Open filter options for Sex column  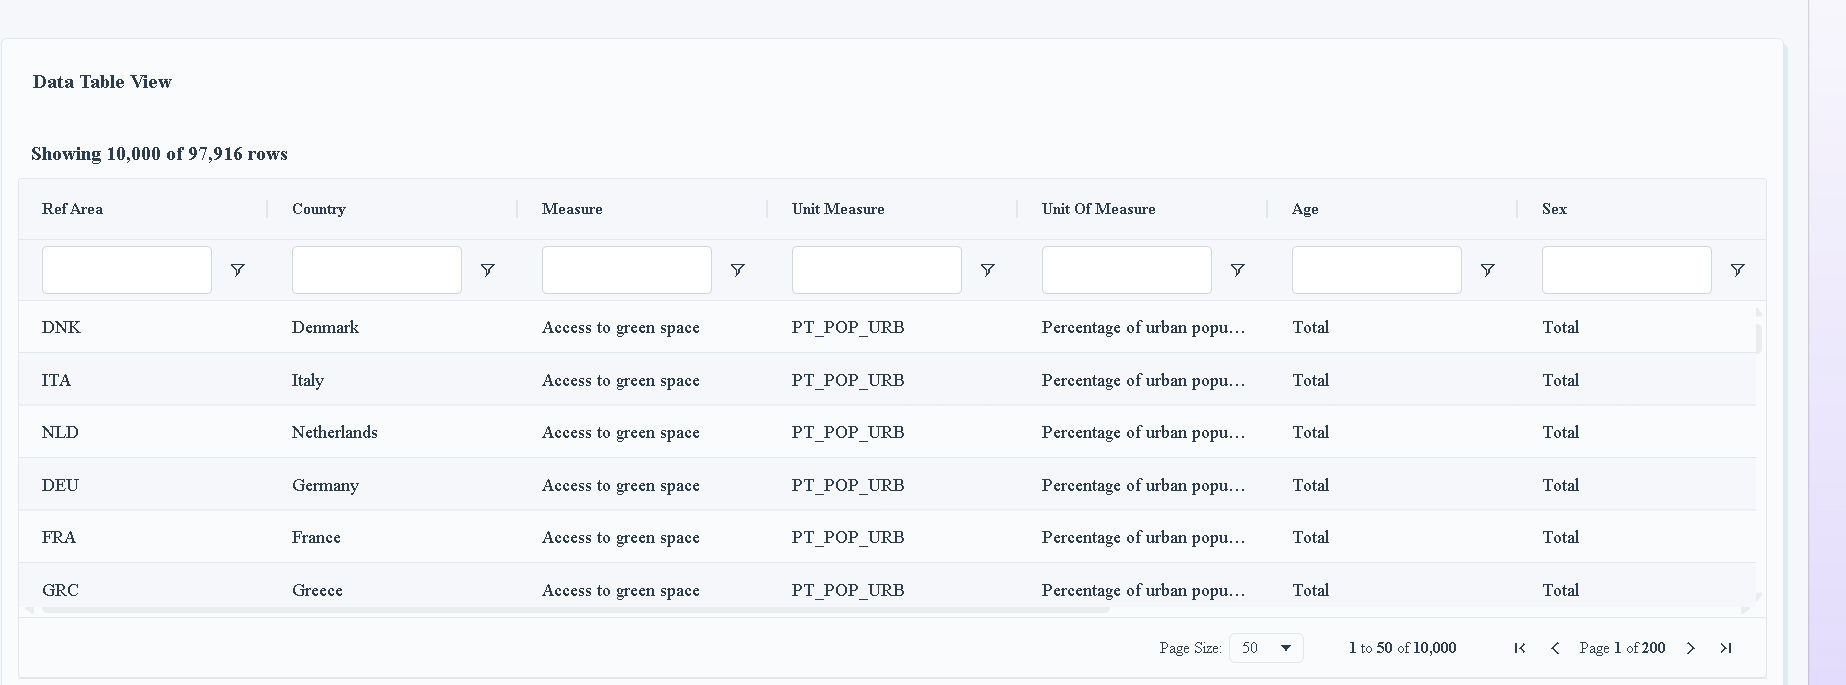(1738, 270)
